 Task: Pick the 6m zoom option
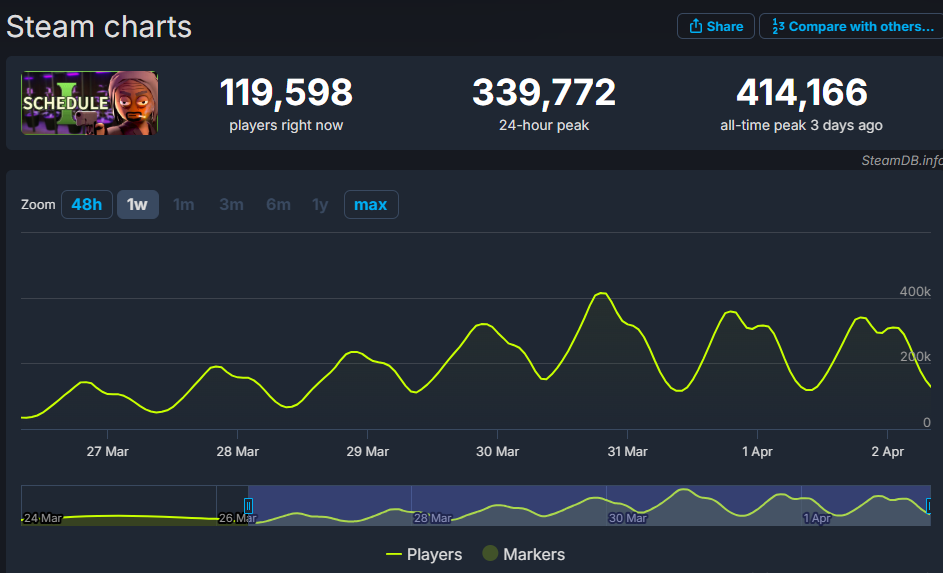278,204
